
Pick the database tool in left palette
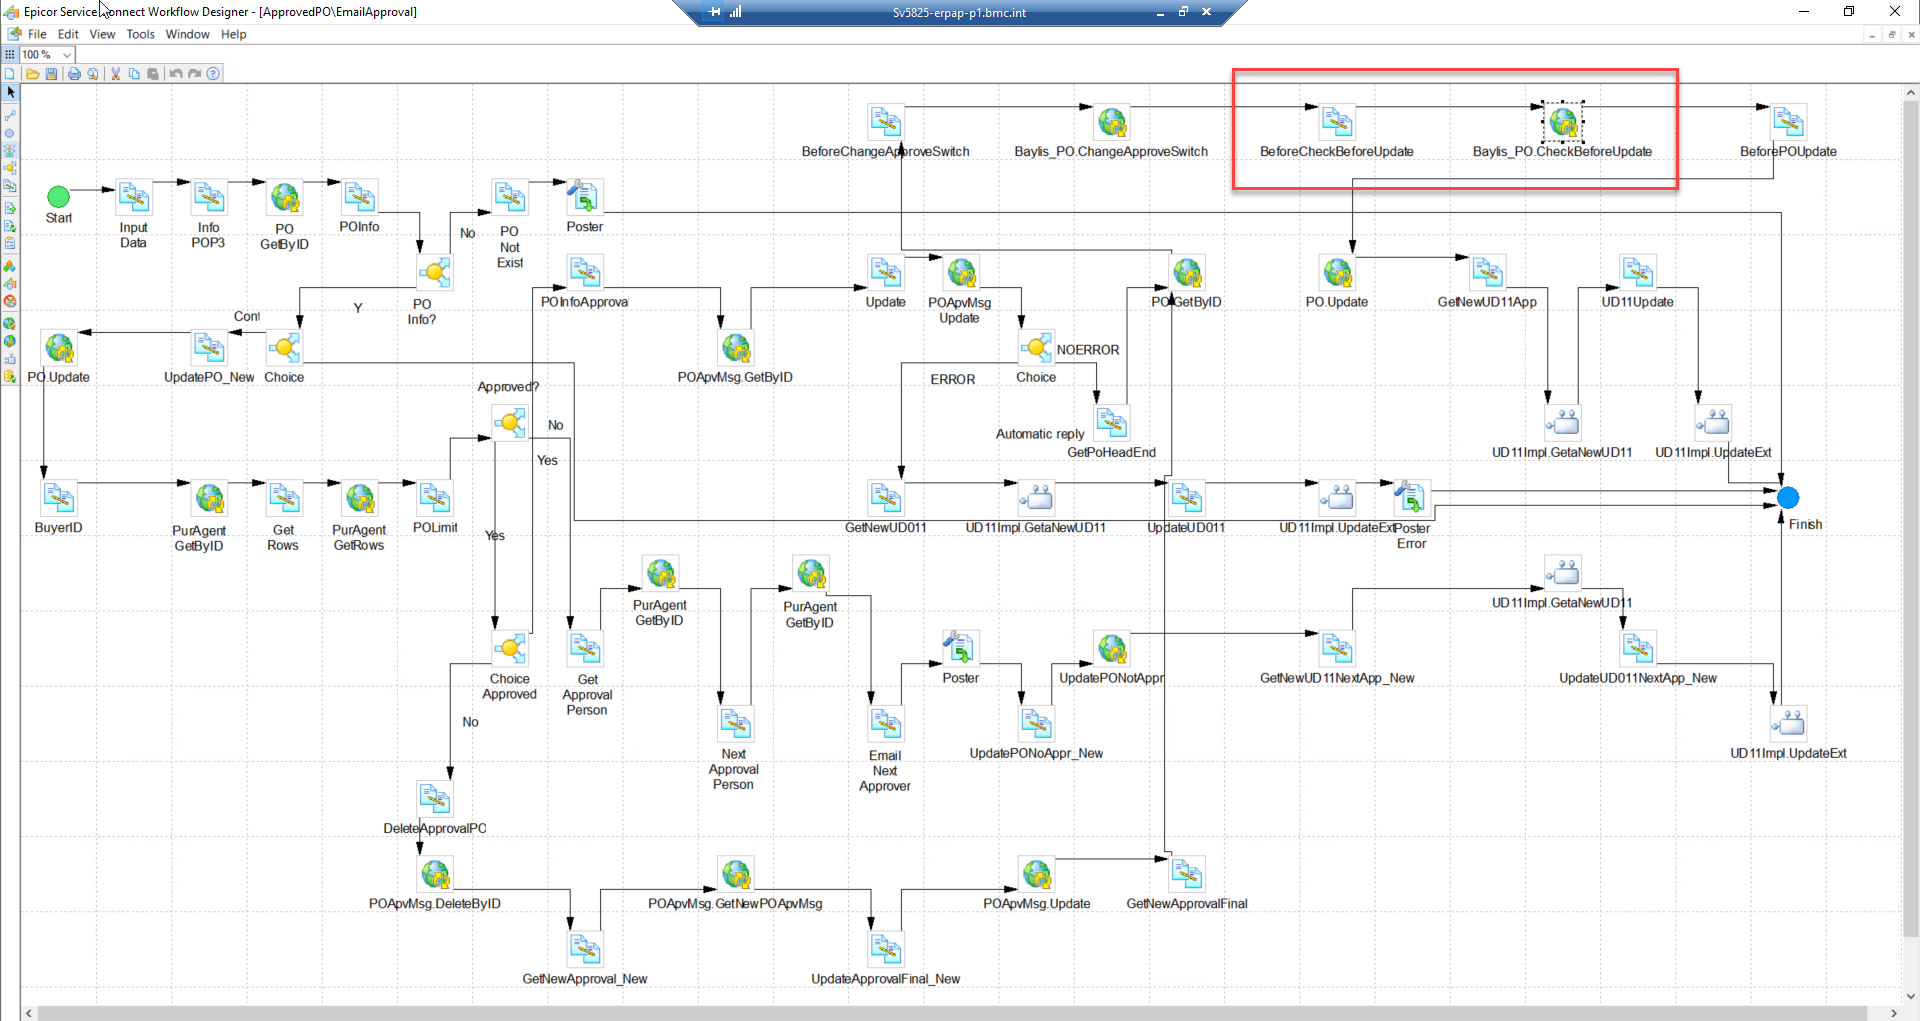pos(10,376)
